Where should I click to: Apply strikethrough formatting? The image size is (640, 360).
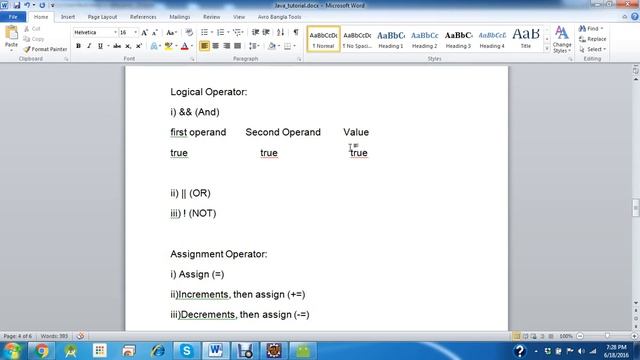[x=117, y=46]
